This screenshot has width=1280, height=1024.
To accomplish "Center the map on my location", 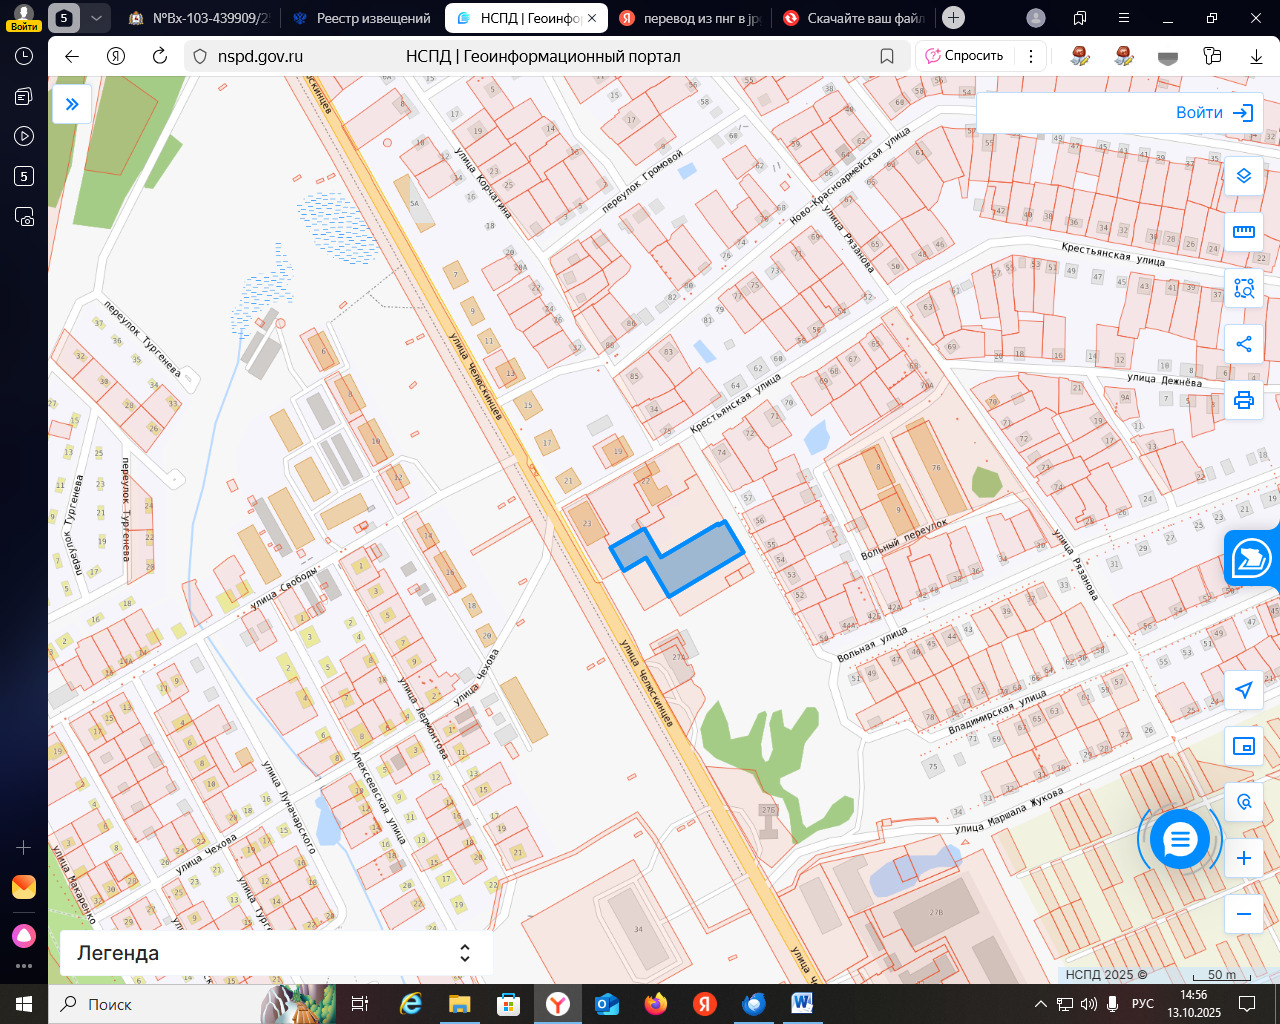I will coord(1244,690).
